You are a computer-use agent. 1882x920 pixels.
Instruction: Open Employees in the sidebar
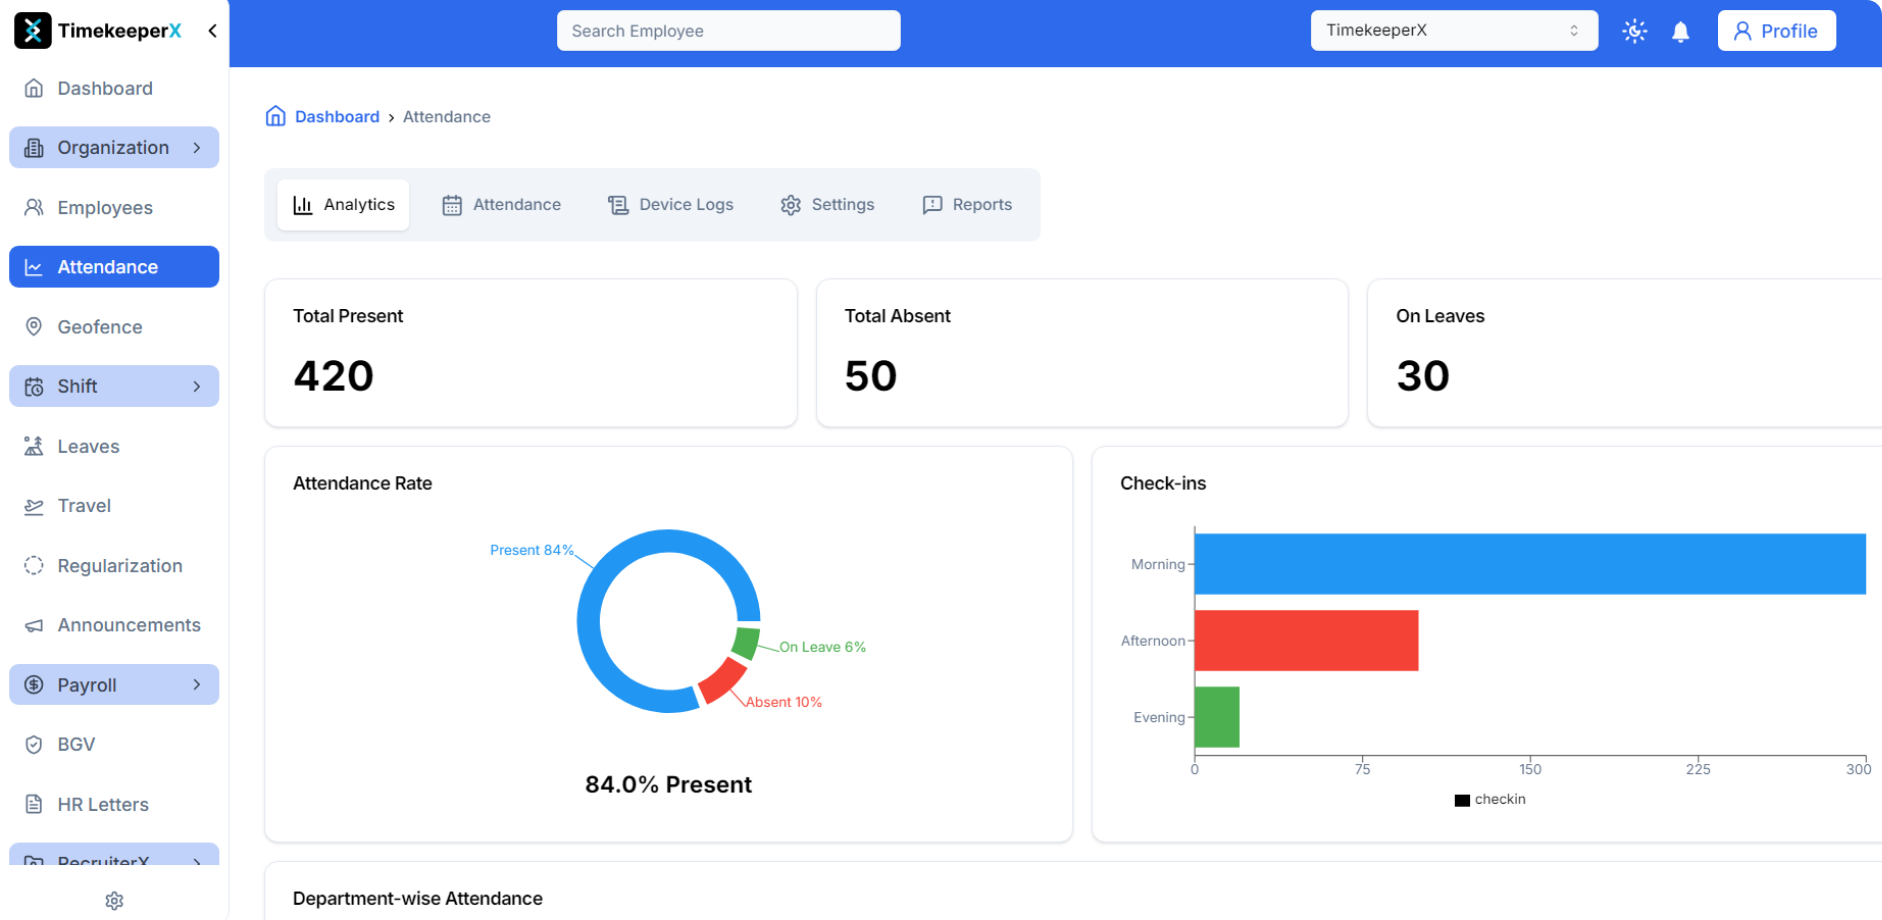tap(114, 207)
